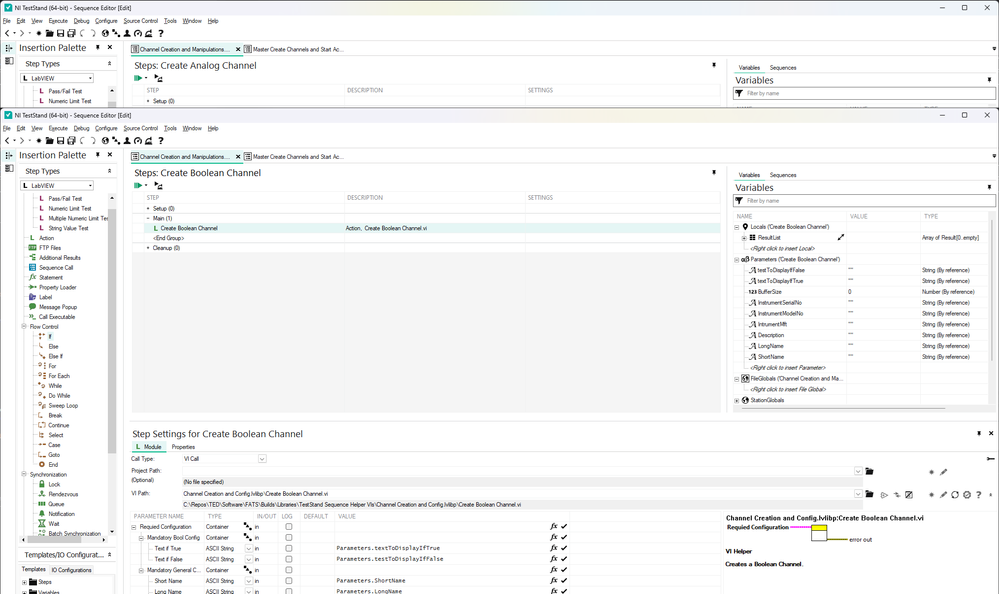Screen dimensions: 999x594
Task: Choose the Statement step in palette
Action: pos(51,278)
